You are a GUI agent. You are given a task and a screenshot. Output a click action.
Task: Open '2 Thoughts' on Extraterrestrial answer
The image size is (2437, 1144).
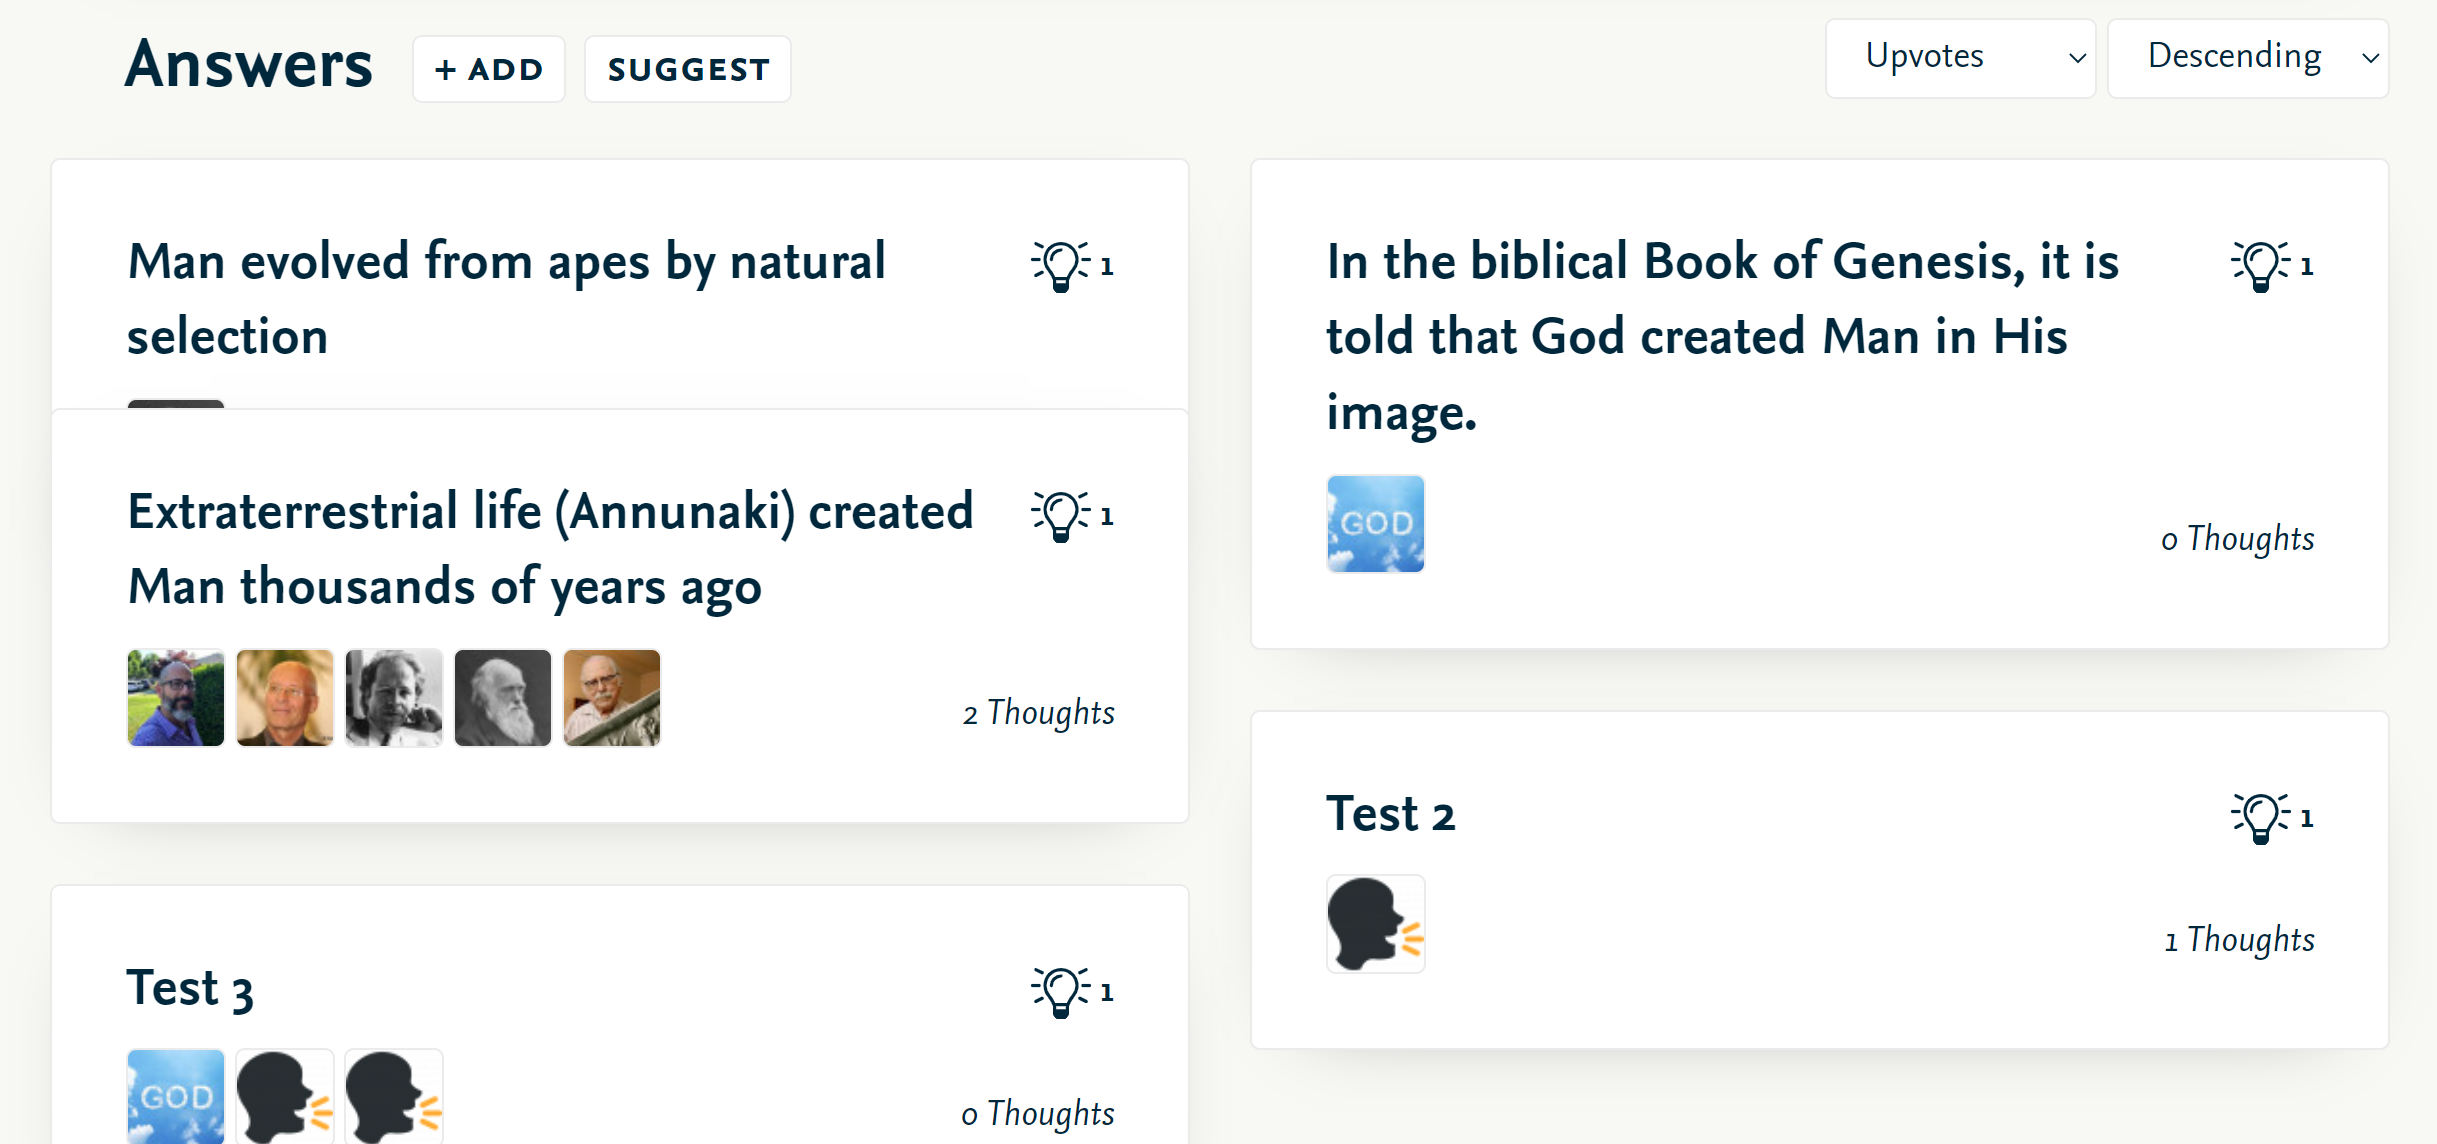[1038, 713]
